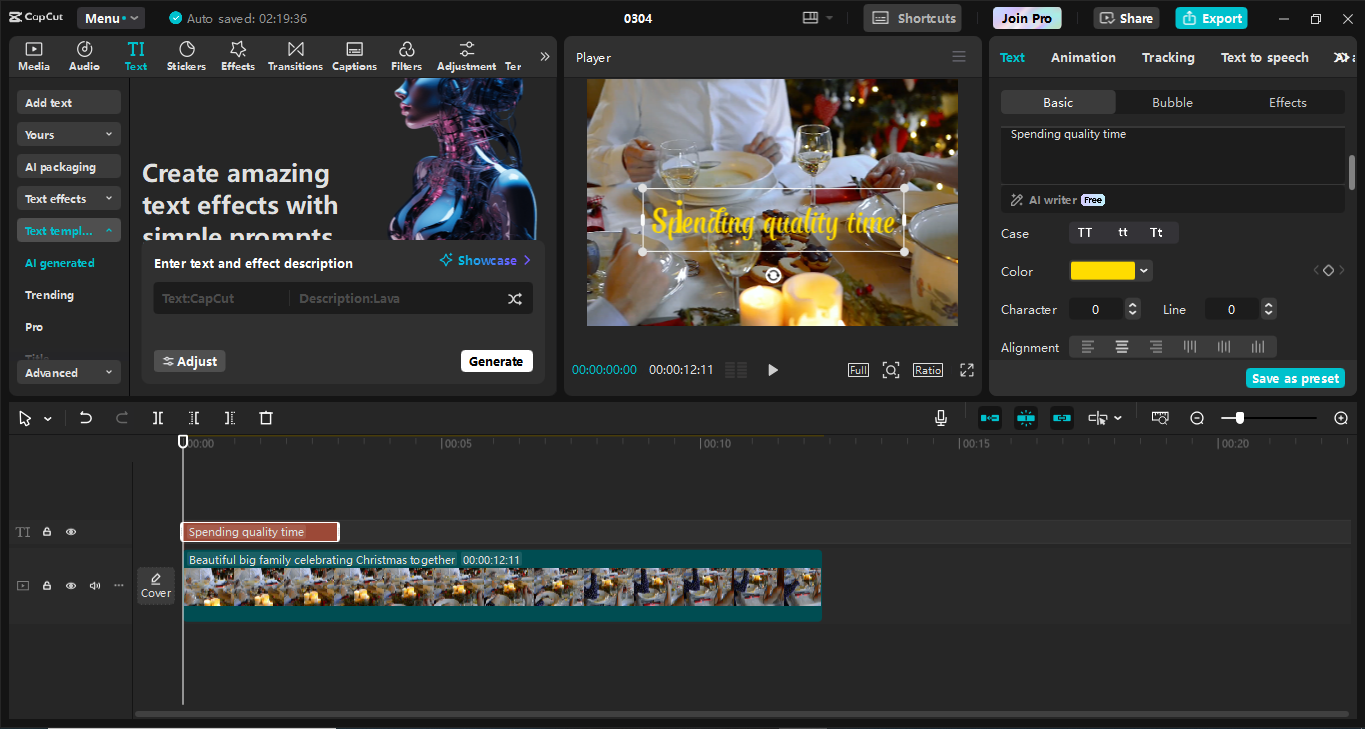
Task: Open the Transitions panel
Action: click(295, 55)
